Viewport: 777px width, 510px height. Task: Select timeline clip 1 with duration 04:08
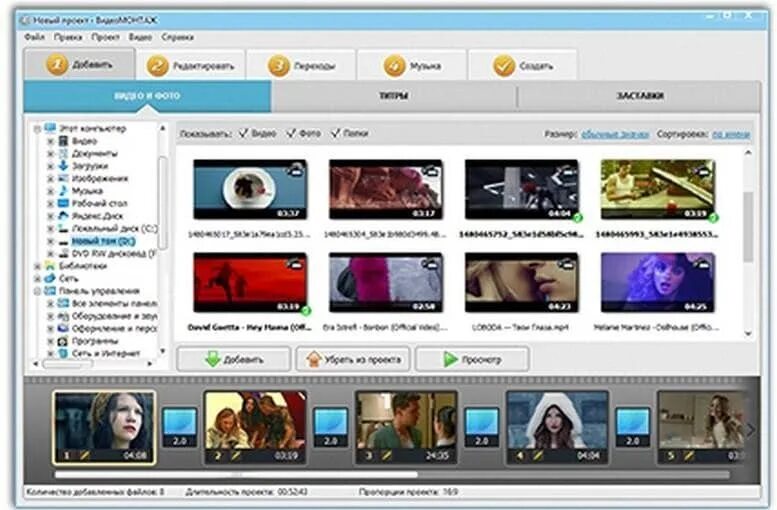pyautogui.click(x=104, y=428)
